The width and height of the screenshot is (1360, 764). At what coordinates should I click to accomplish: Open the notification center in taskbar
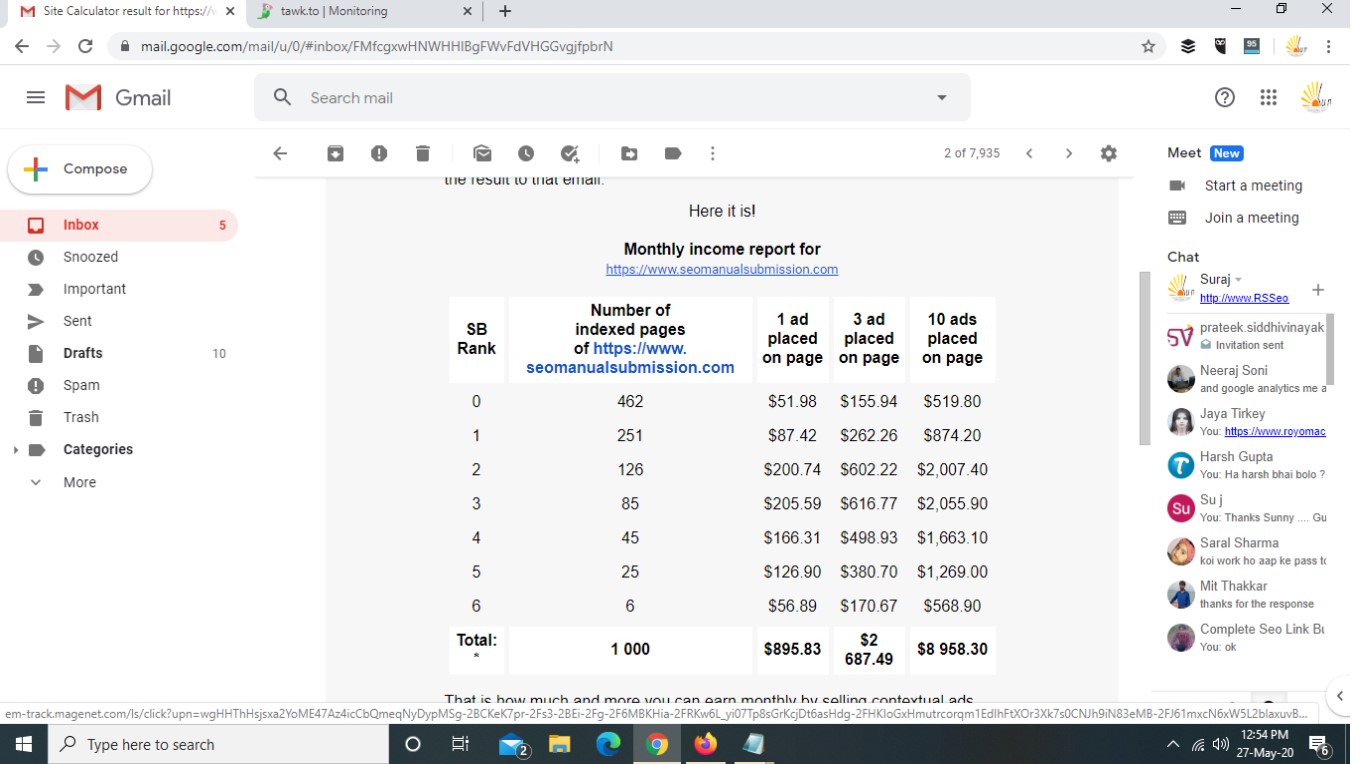click(1320, 744)
